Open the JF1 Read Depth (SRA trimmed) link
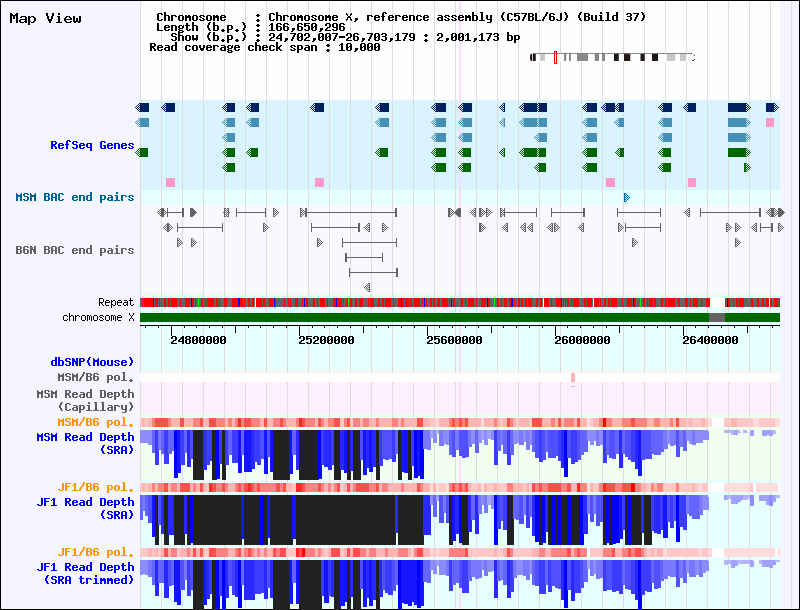 [85, 573]
